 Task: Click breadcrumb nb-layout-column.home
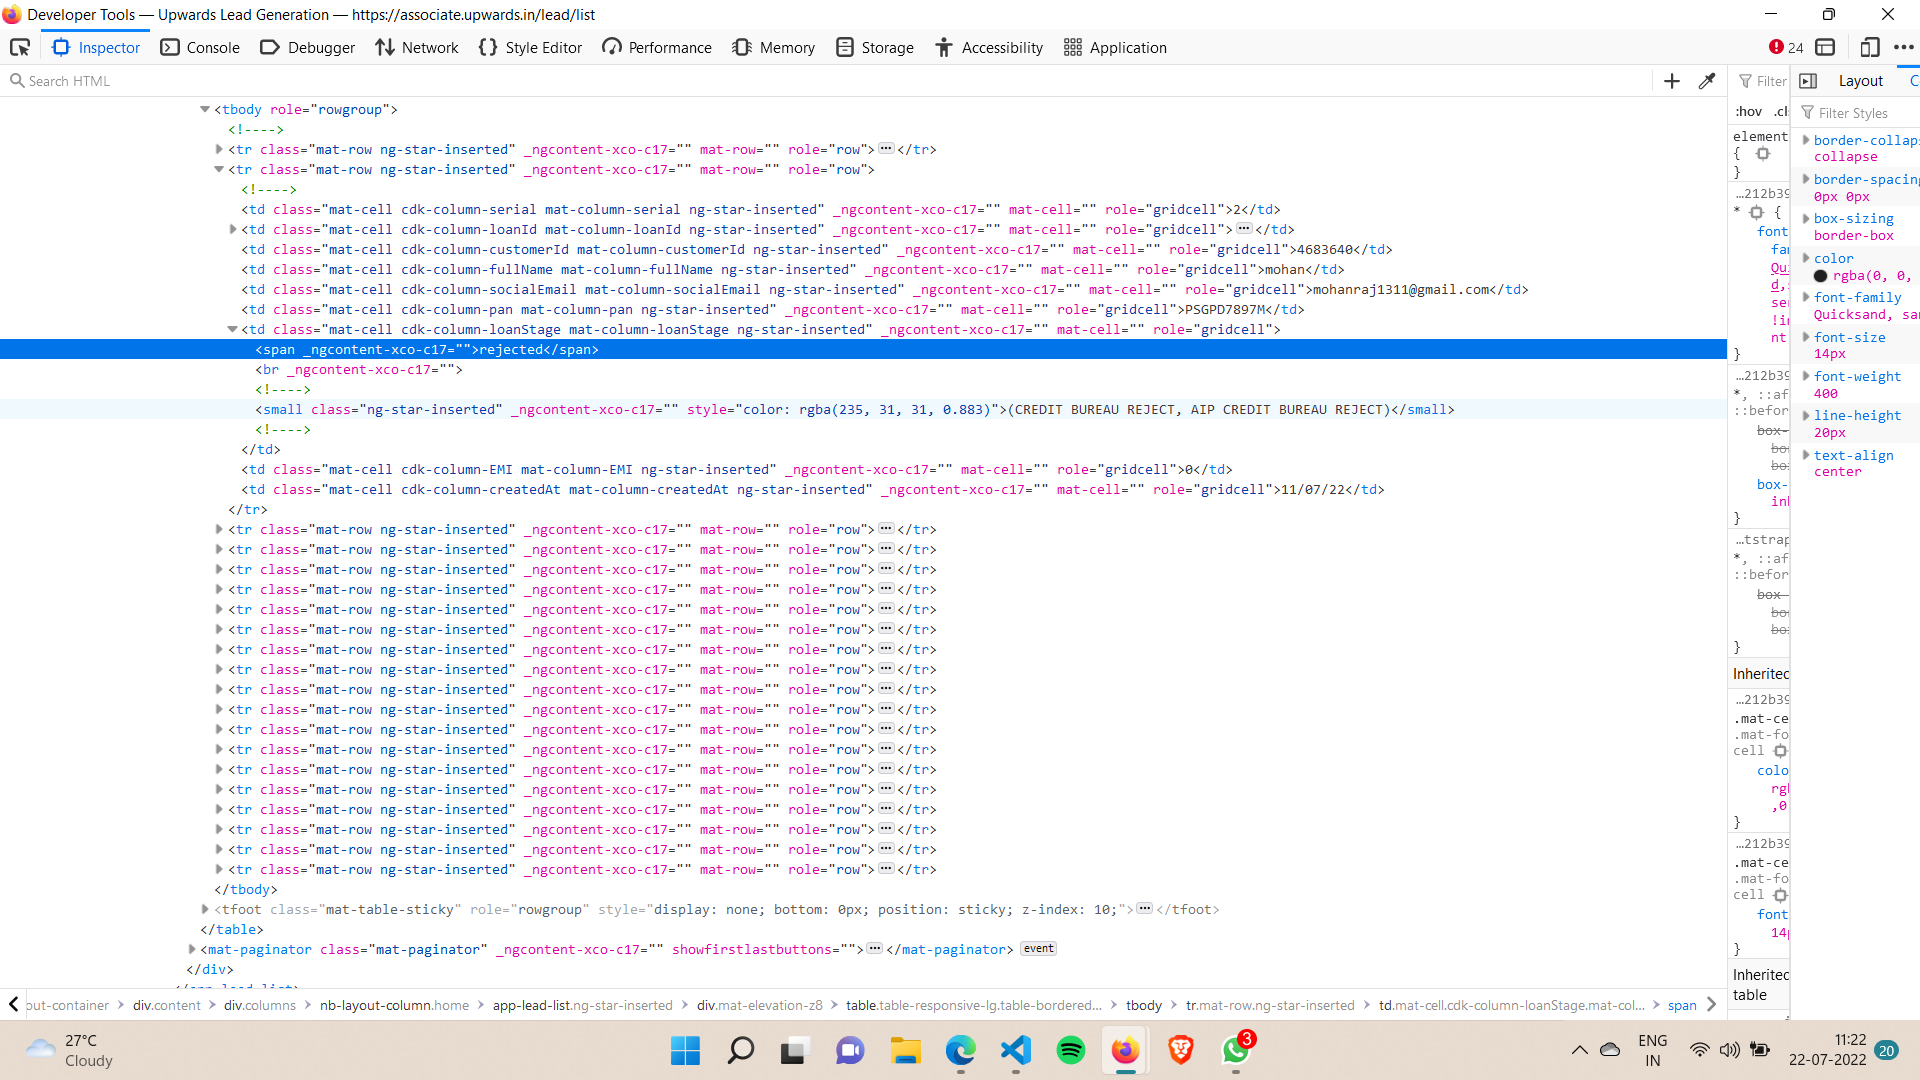point(394,1005)
